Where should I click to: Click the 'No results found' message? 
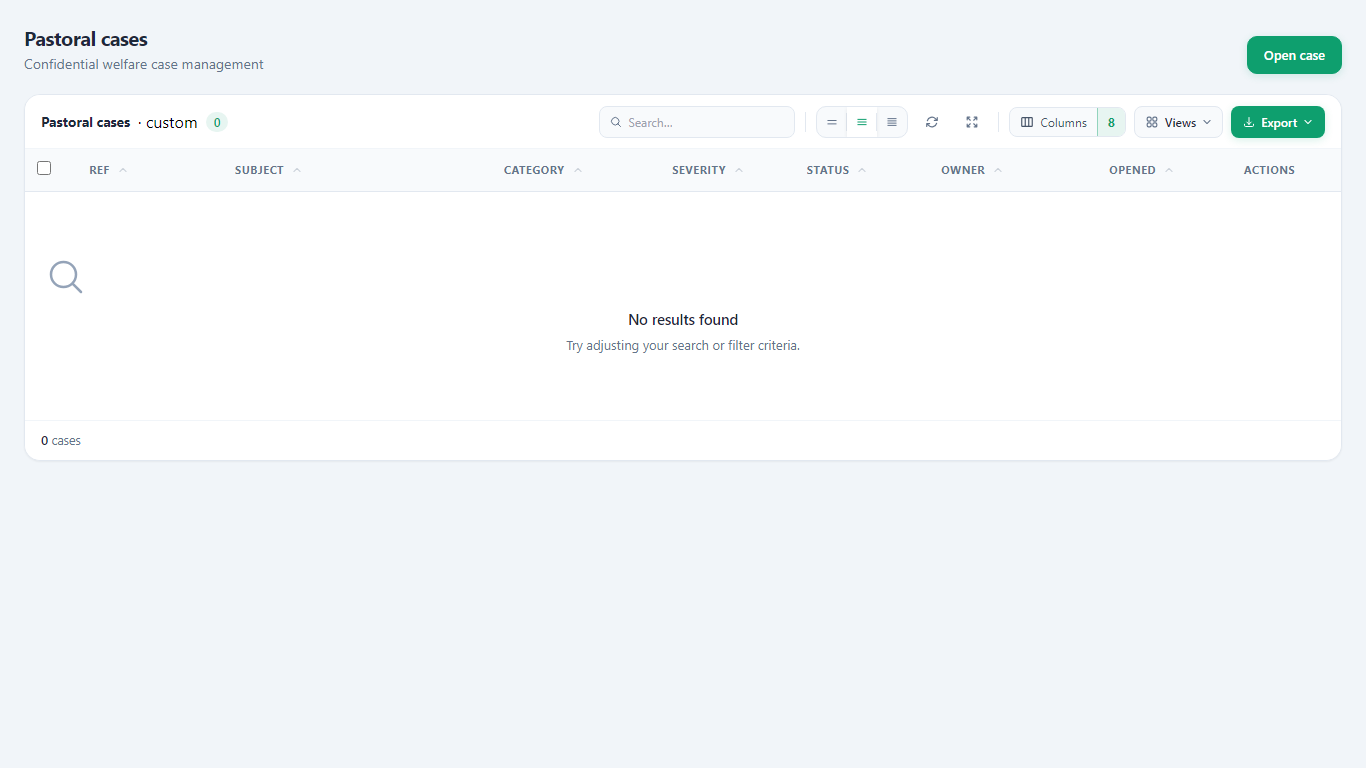683,320
